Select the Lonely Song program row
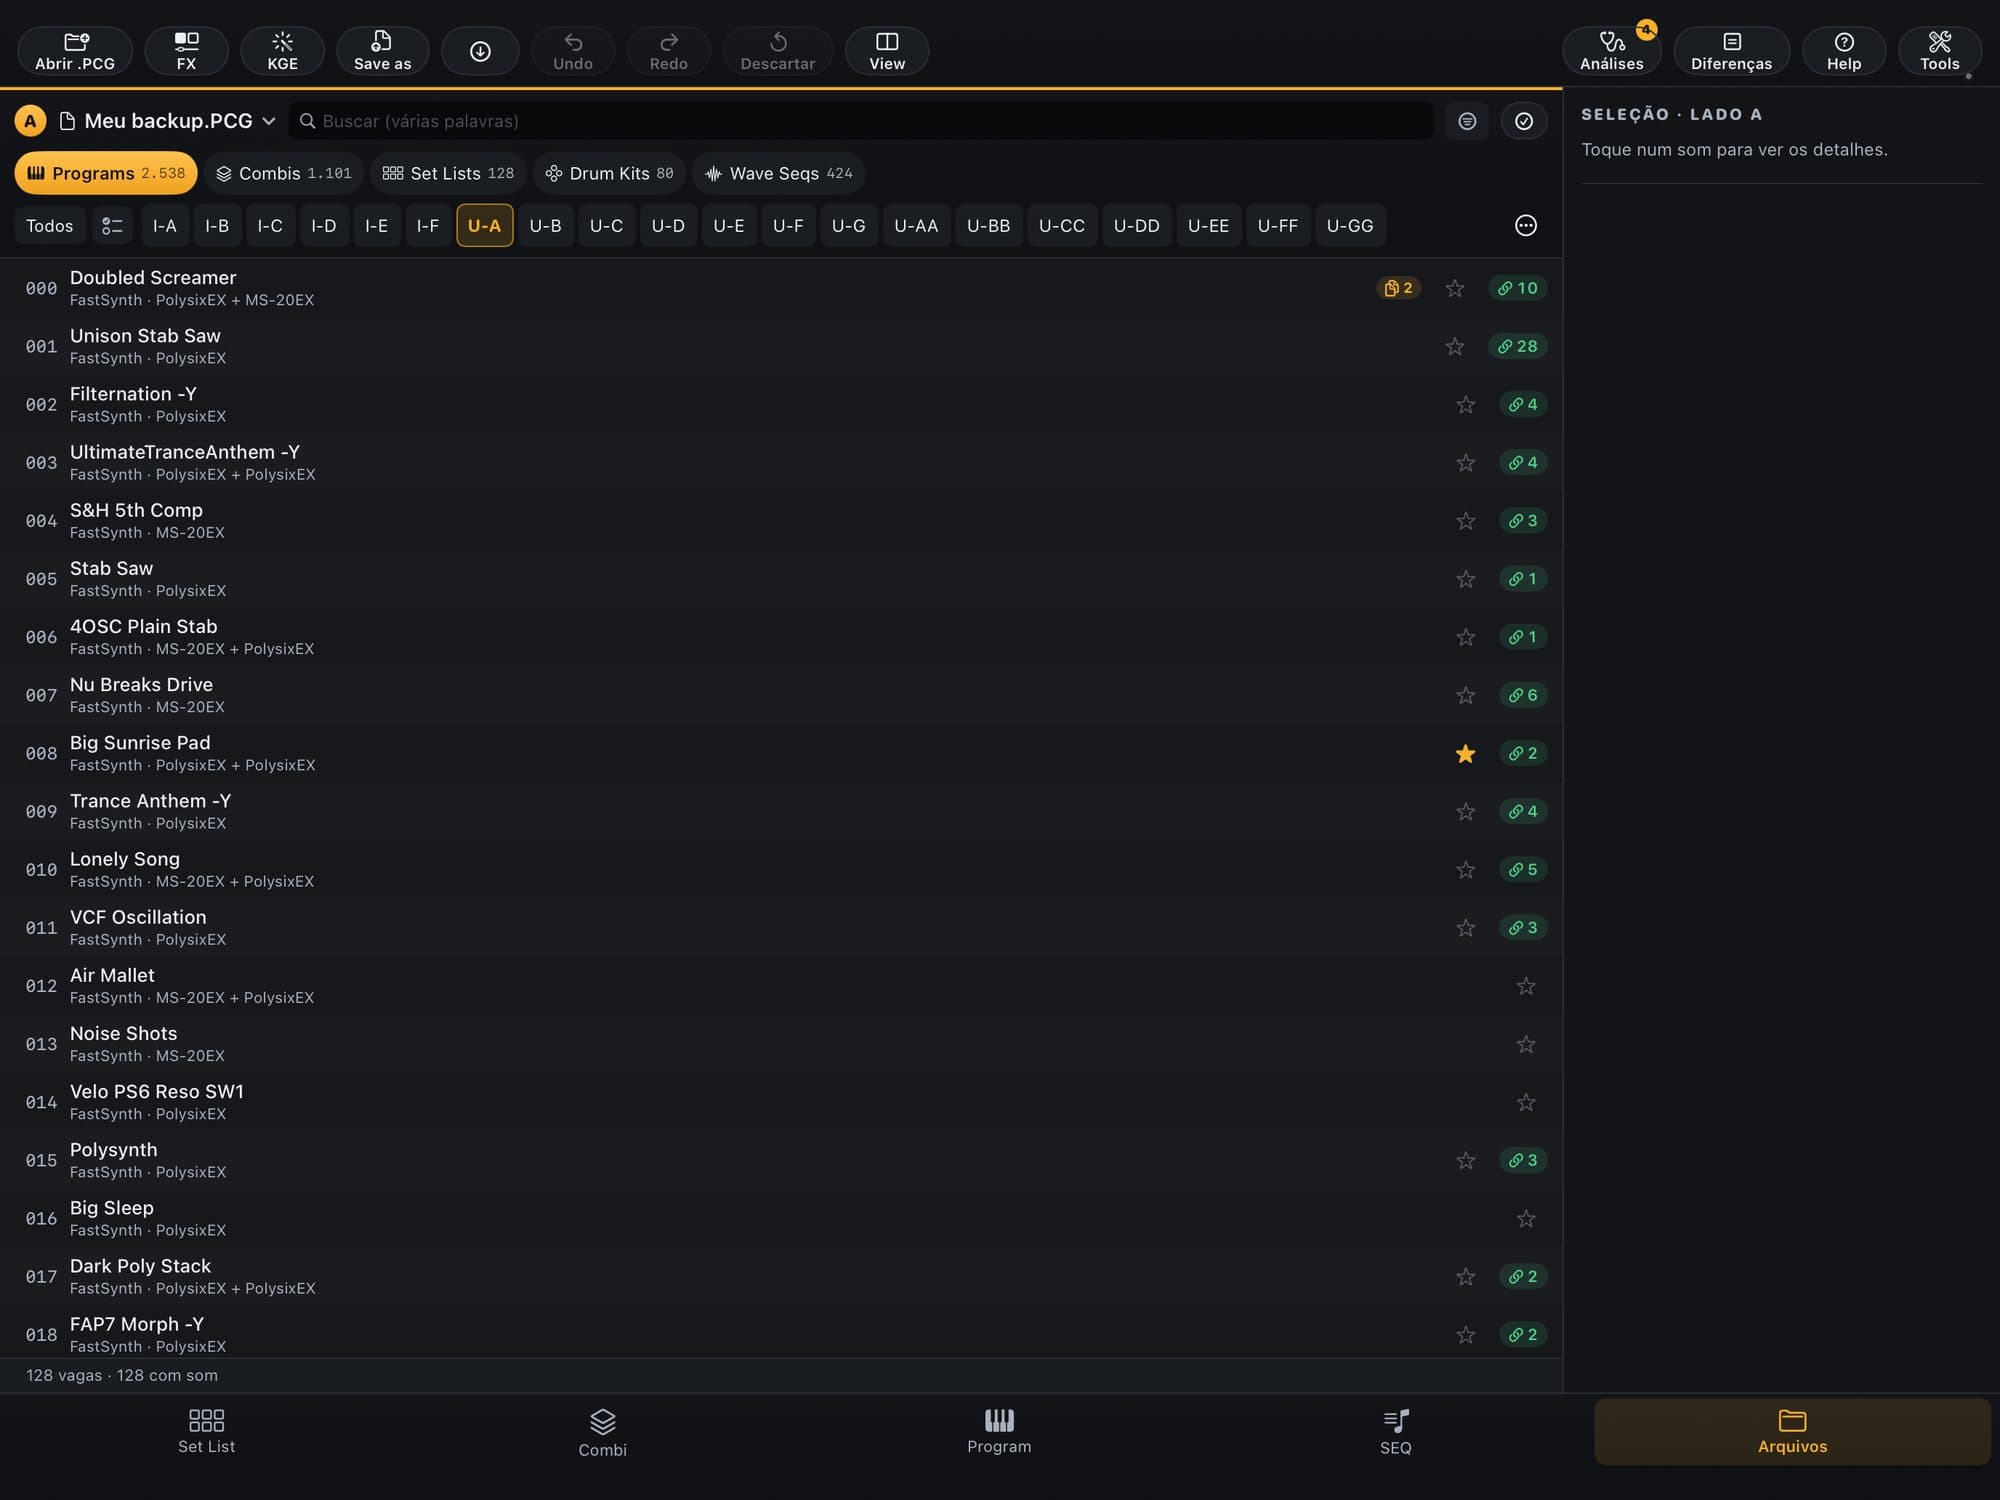Screen dimensions: 2000x1500 (780, 869)
